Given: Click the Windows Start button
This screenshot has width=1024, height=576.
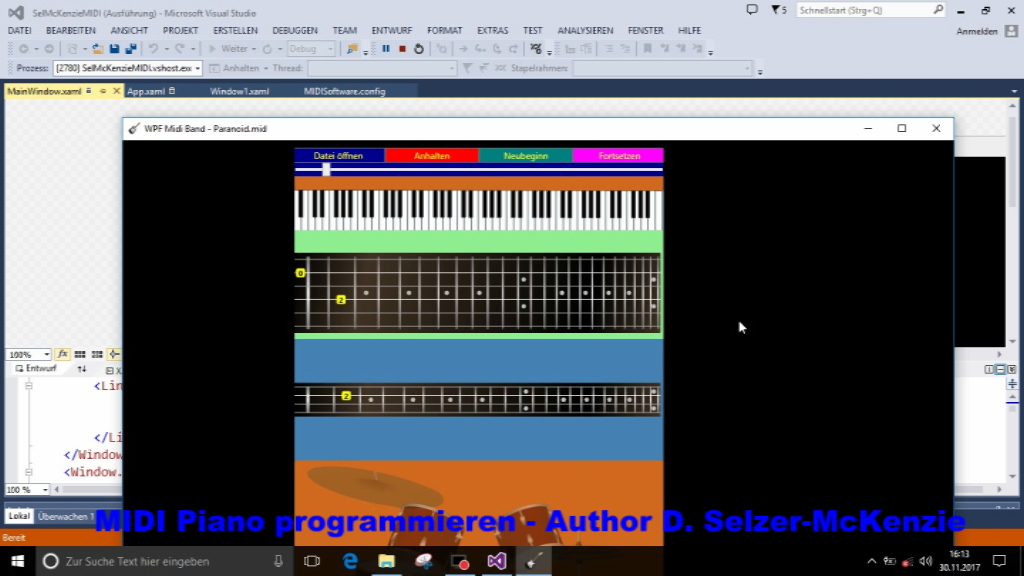Looking at the screenshot, I should (x=18, y=561).
